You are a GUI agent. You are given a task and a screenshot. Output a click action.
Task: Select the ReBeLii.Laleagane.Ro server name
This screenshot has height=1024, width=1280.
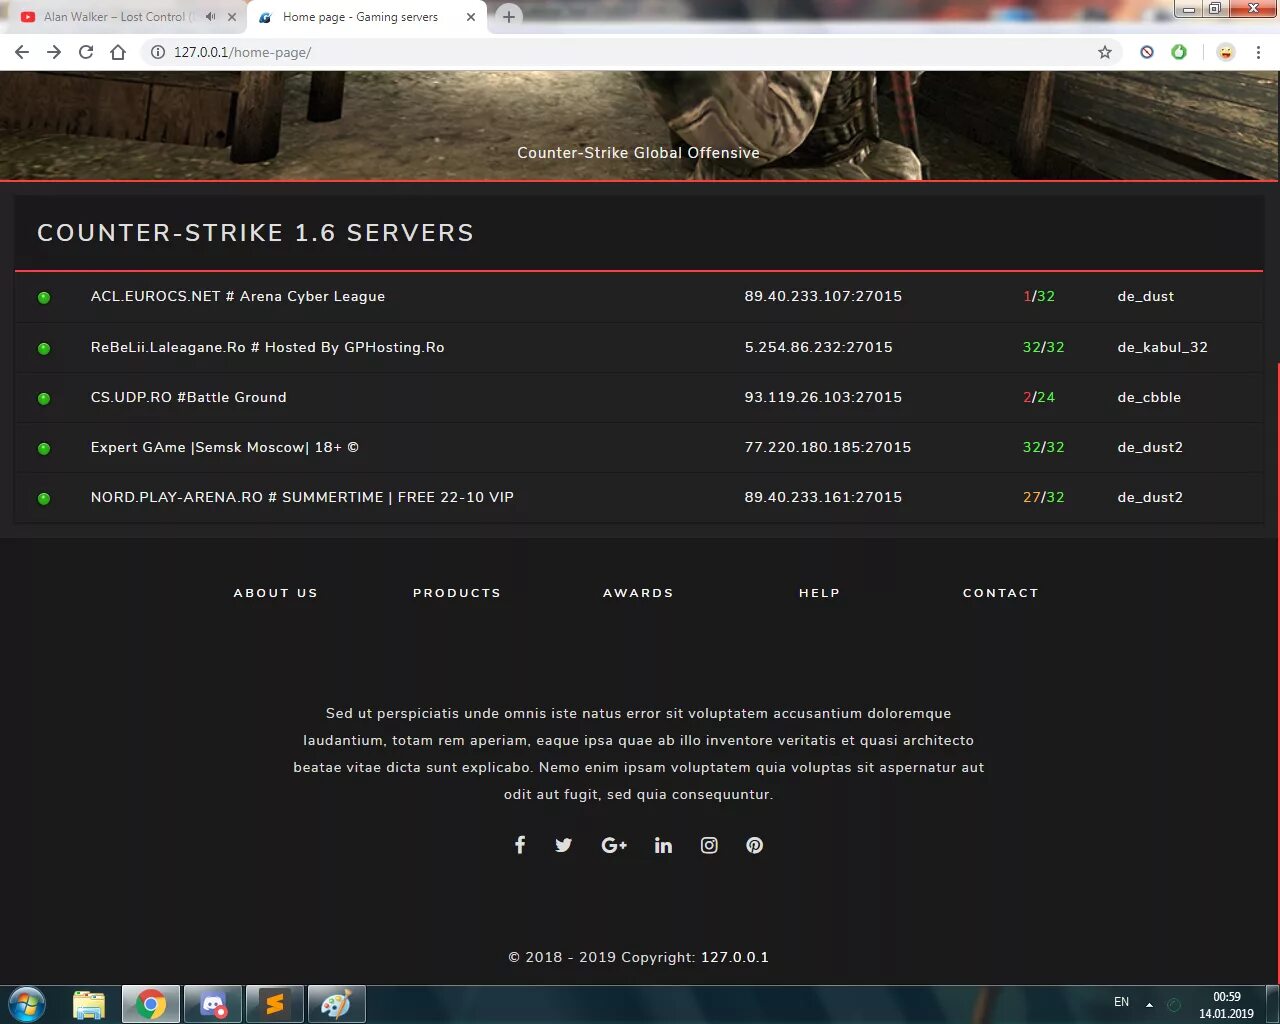pos(268,347)
